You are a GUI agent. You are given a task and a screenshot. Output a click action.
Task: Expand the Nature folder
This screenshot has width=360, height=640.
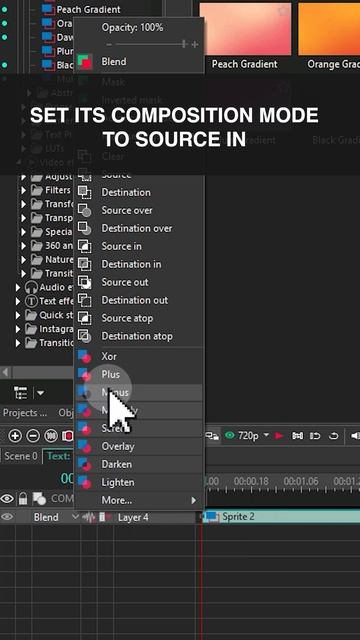pyautogui.click(x=24, y=259)
